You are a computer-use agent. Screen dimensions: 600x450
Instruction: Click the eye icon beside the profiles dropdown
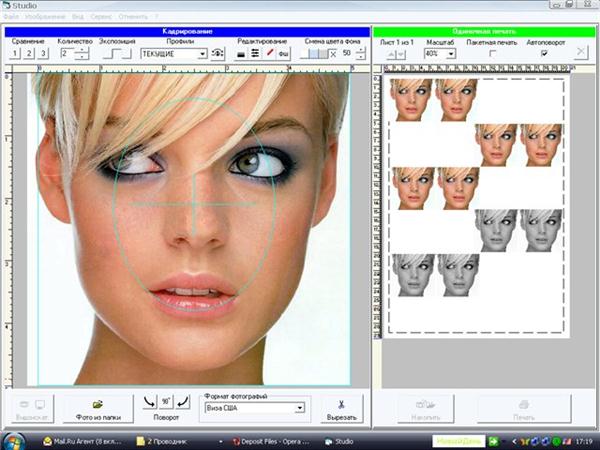[x=218, y=53]
